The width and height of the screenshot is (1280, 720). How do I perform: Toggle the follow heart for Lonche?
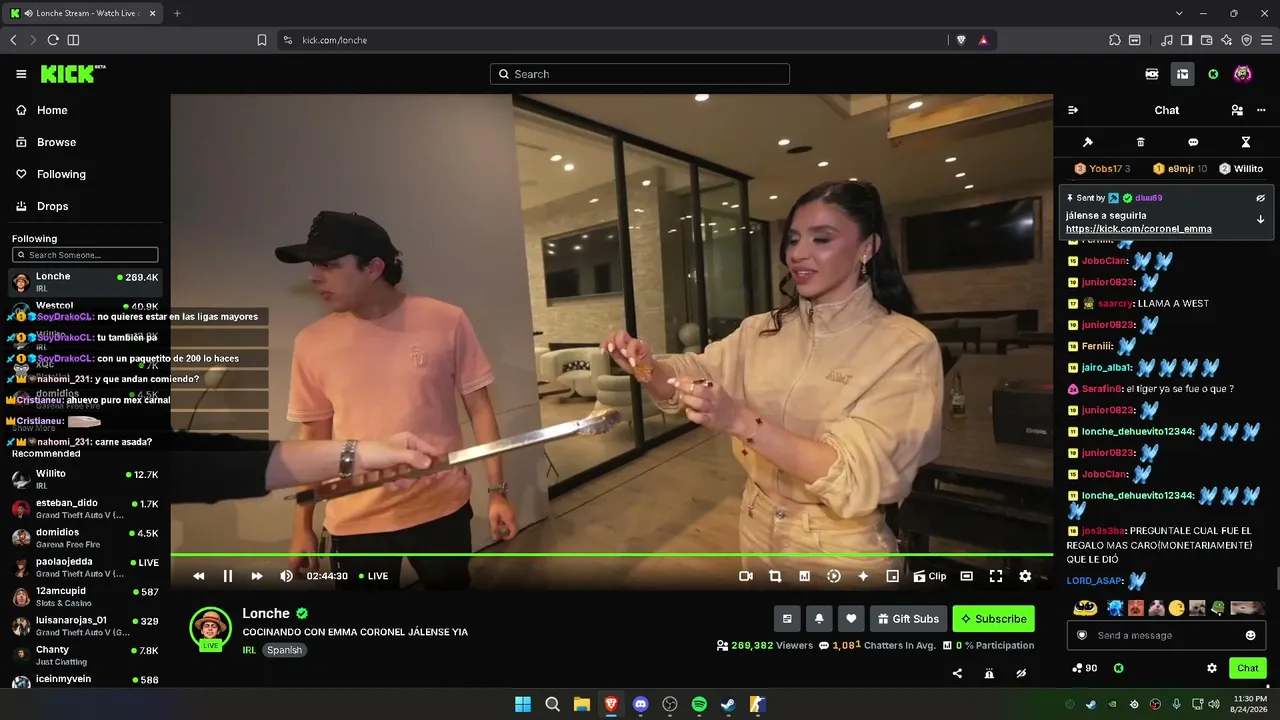pos(851,619)
